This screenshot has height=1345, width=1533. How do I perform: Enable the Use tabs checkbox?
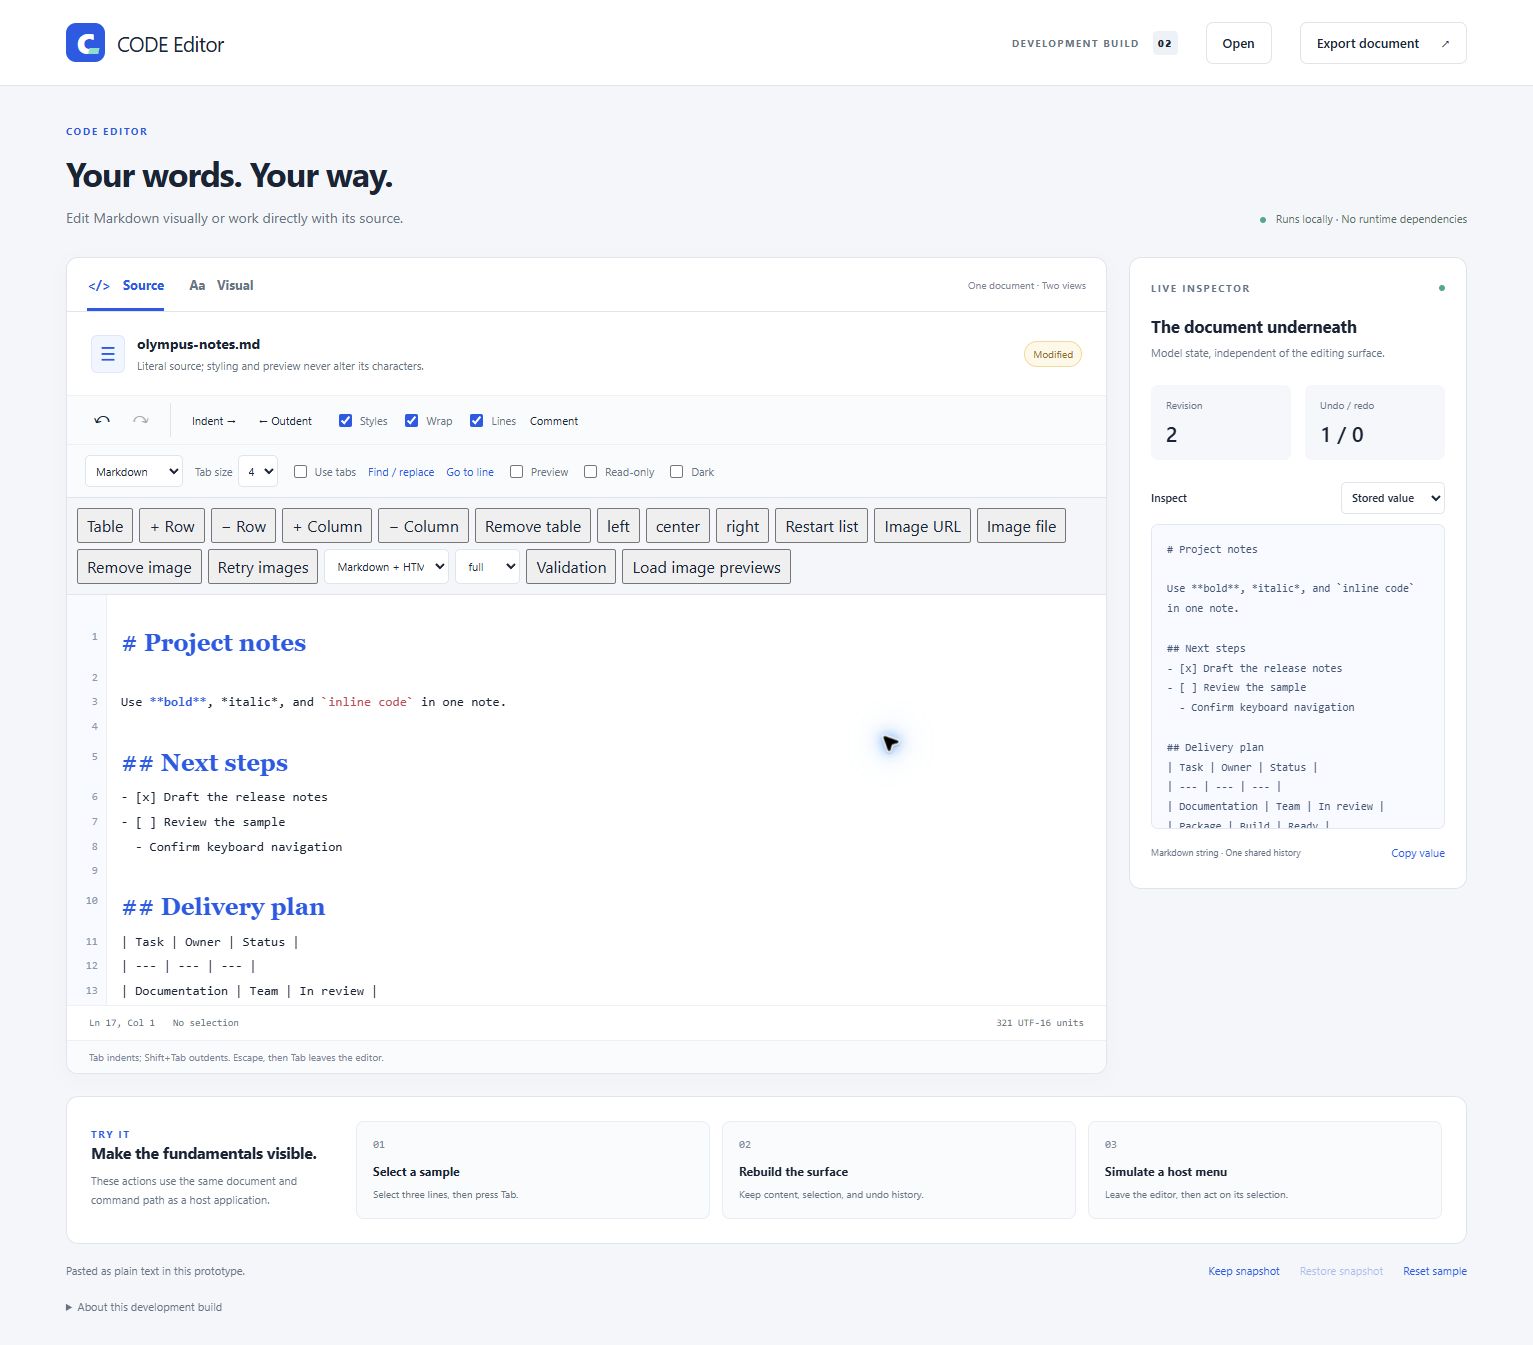click(x=300, y=472)
